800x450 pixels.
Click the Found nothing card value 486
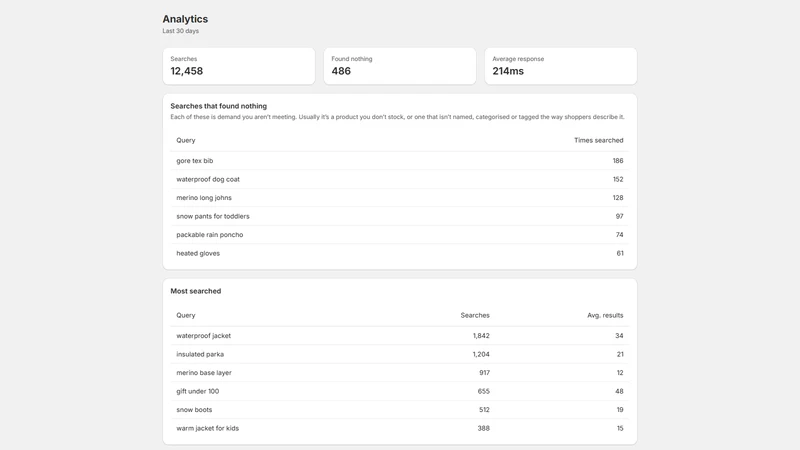341,71
